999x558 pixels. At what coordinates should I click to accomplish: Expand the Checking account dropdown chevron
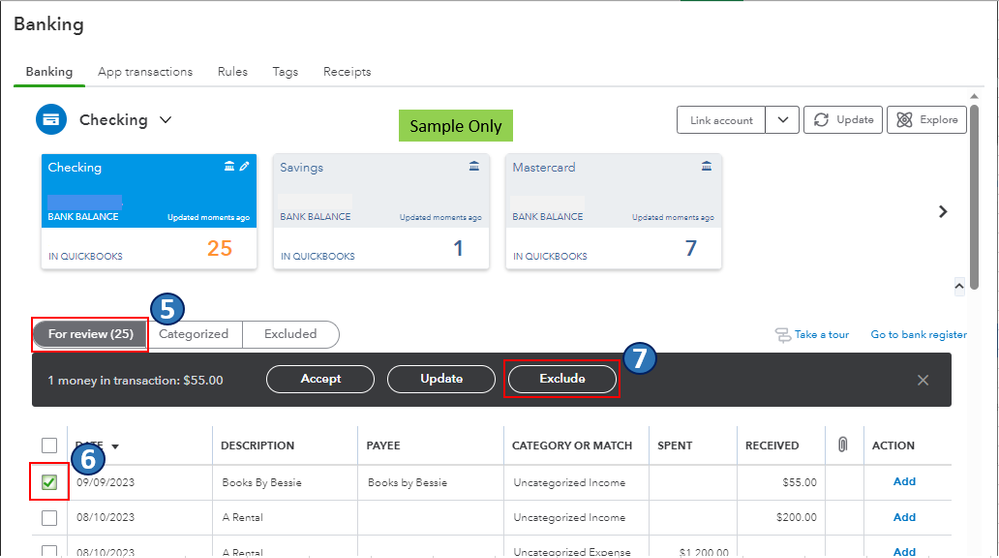[166, 120]
